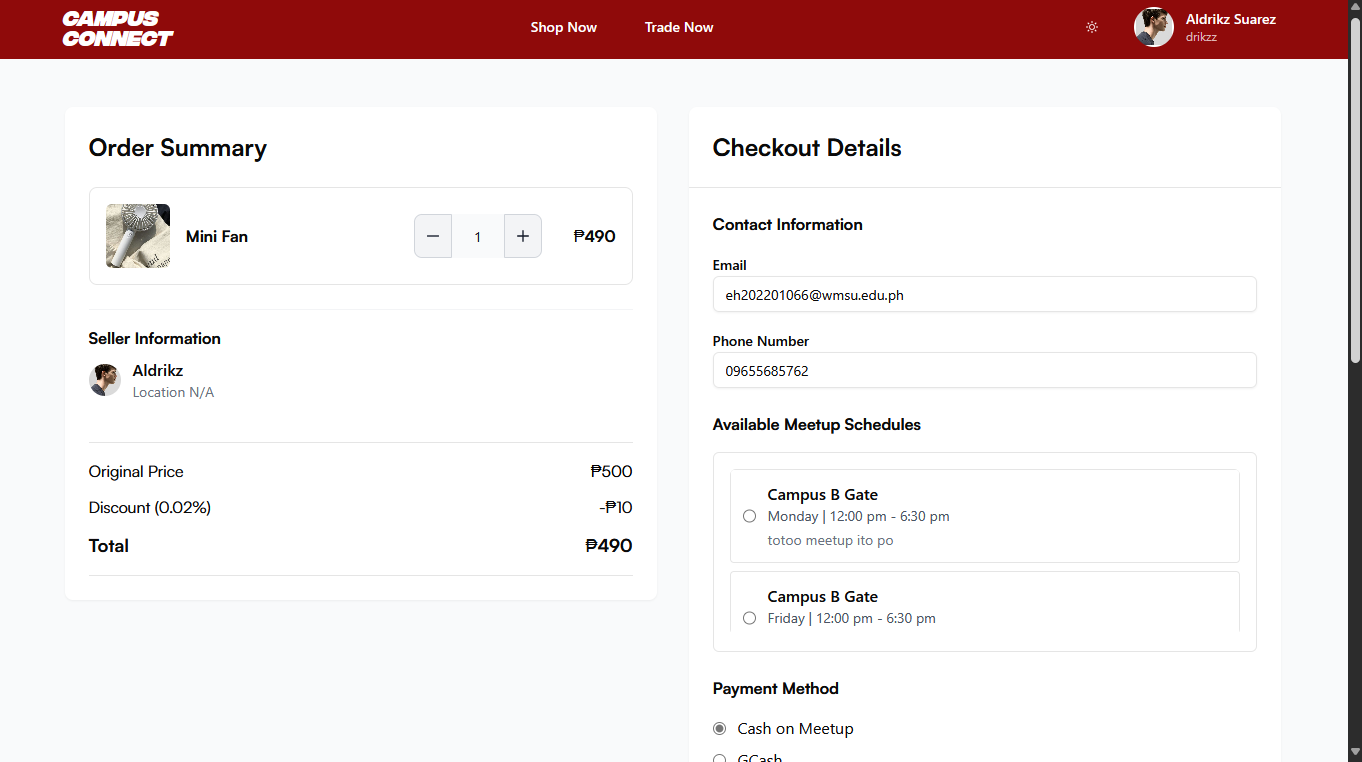Screen dimensions: 1362x762
Task: Click the Phone Number input field
Action: coord(984,371)
